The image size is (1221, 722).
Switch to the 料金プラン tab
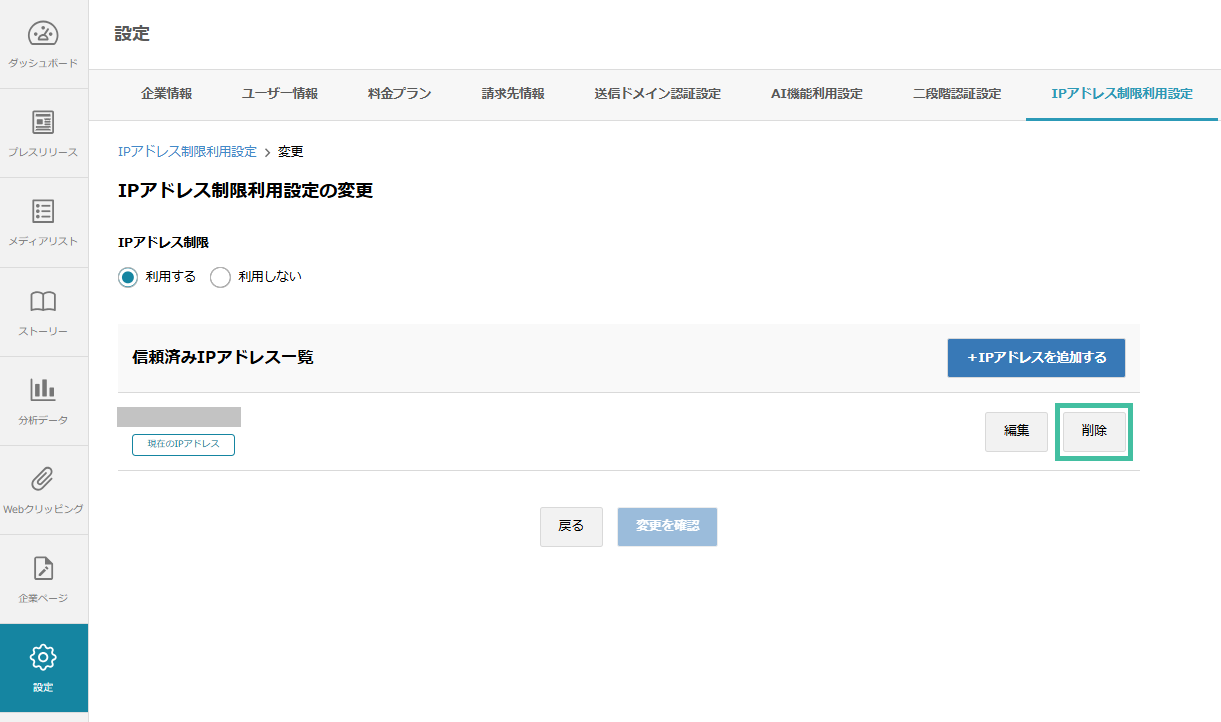coord(398,95)
